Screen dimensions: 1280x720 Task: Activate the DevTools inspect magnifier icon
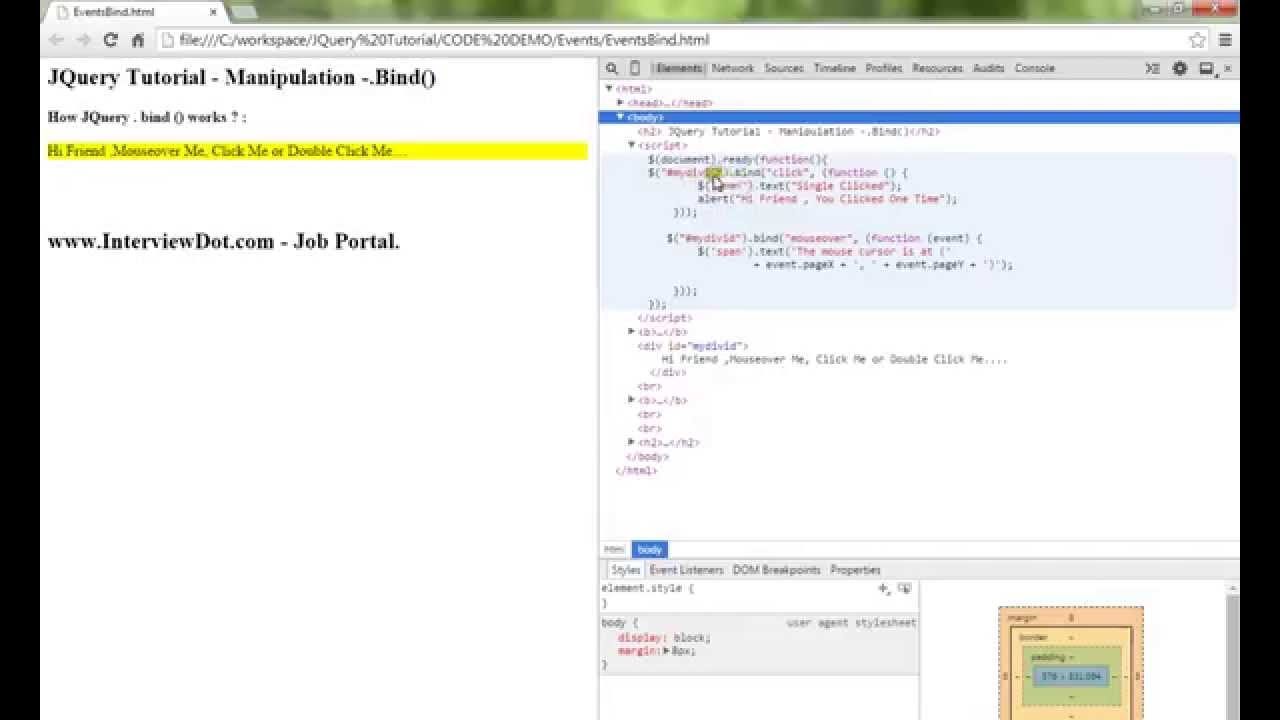tap(612, 68)
